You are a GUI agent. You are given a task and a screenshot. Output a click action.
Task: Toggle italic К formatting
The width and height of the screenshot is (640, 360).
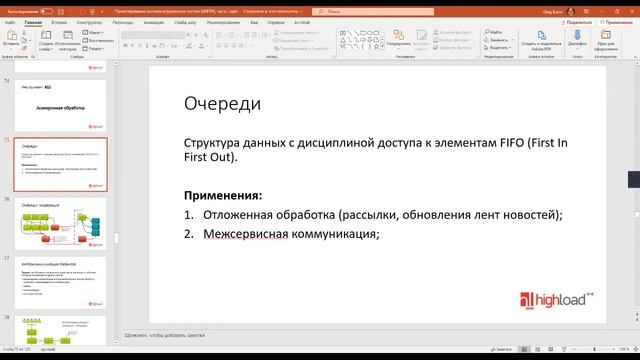coord(132,46)
